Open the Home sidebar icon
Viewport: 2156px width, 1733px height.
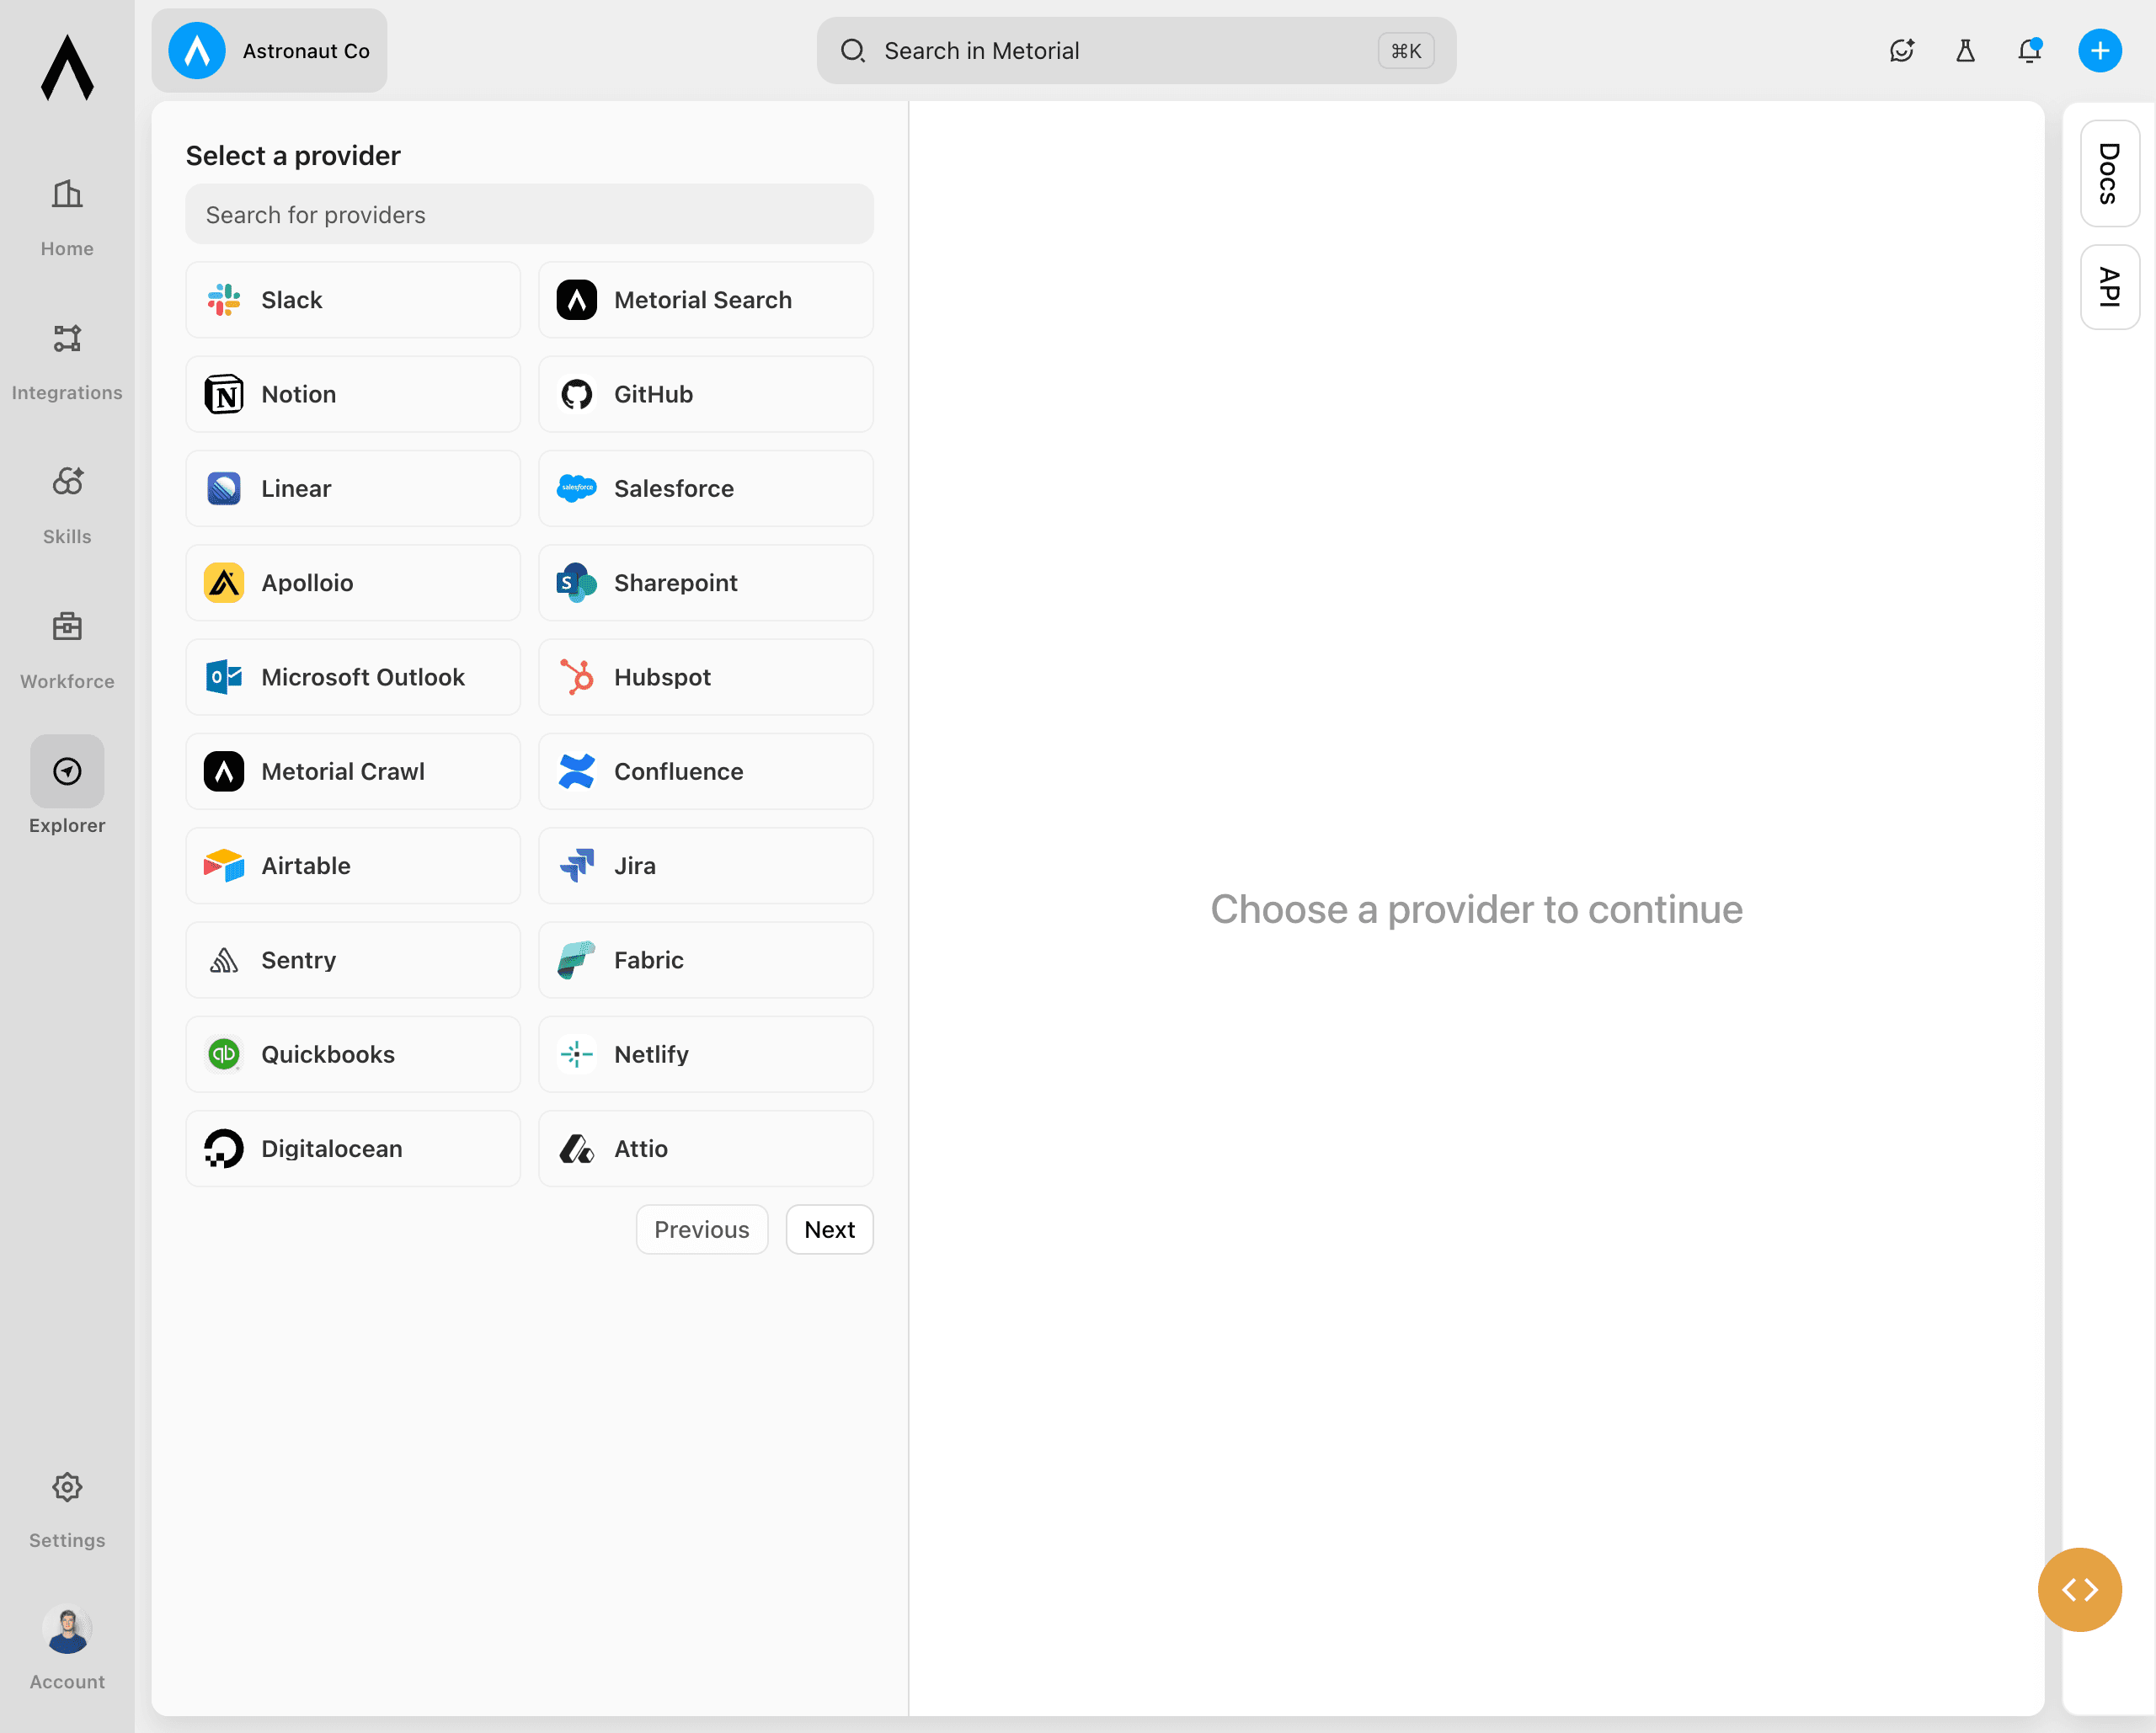tap(67, 194)
